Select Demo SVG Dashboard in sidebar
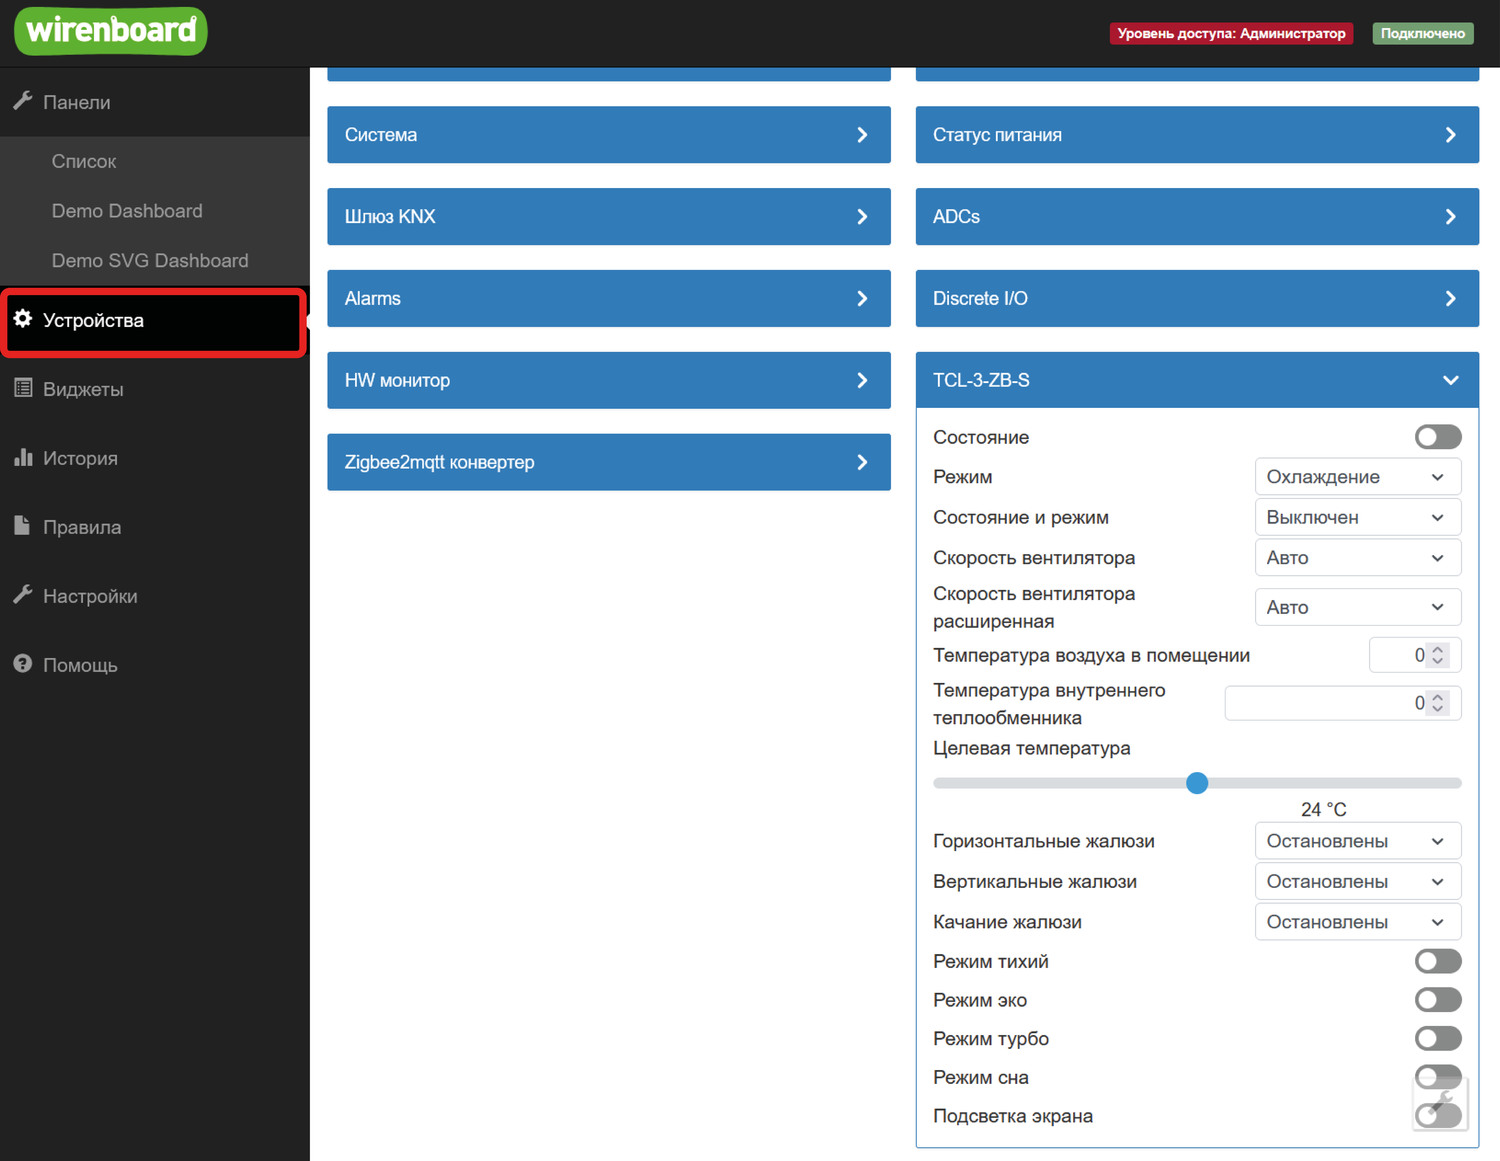The image size is (1500, 1161). (150, 260)
